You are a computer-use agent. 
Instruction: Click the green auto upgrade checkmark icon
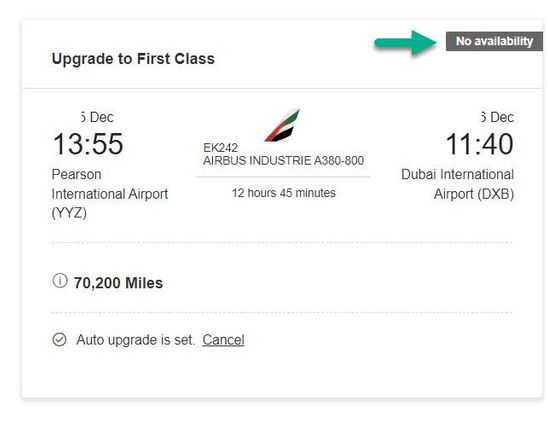pyautogui.click(x=59, y=339)
